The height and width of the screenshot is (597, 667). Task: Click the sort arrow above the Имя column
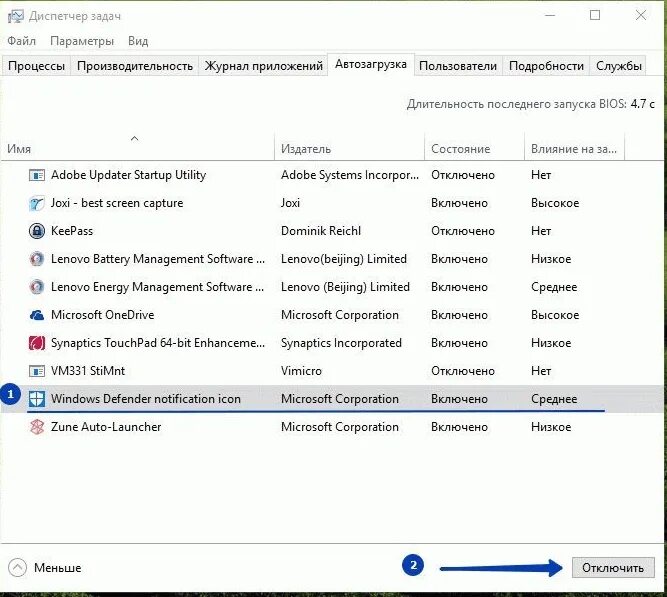[134, 138]
